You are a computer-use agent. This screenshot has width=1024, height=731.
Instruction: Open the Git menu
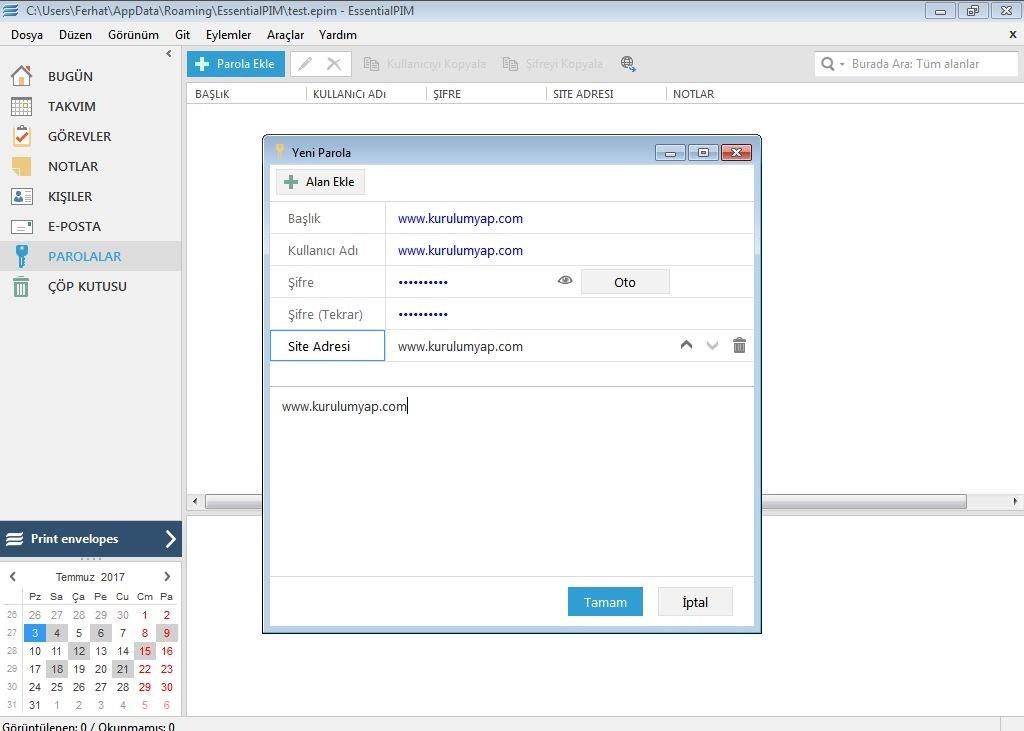click(182, 35)
